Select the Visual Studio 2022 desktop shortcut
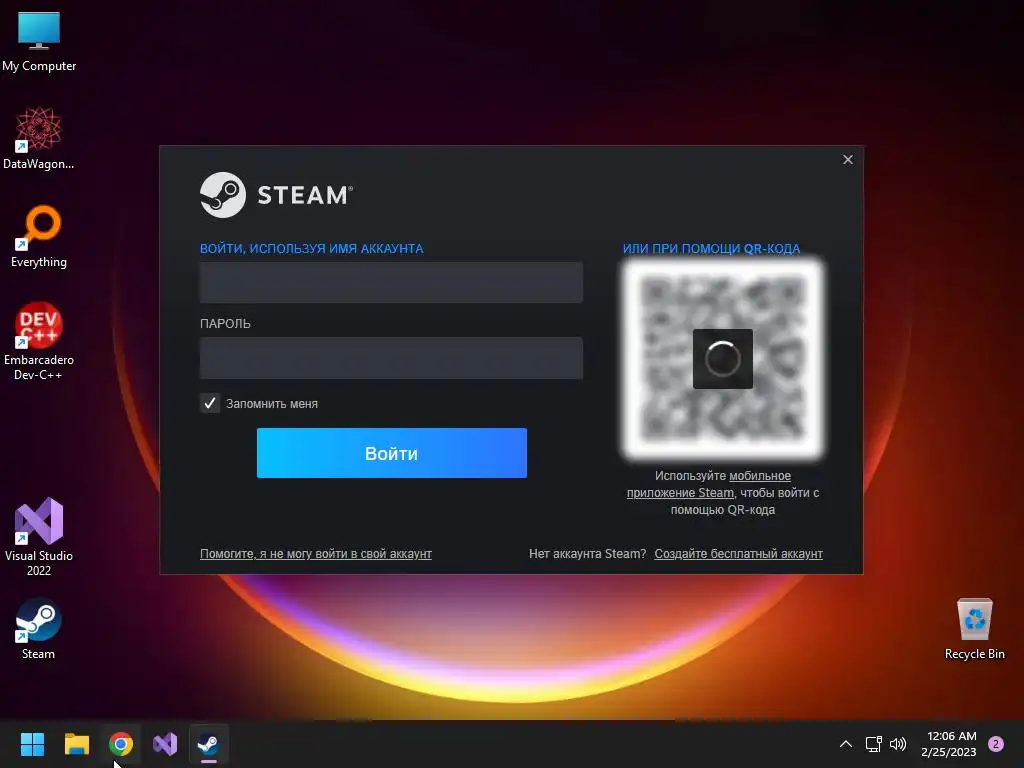1024x768 pixels. click(x=39, y=537)
